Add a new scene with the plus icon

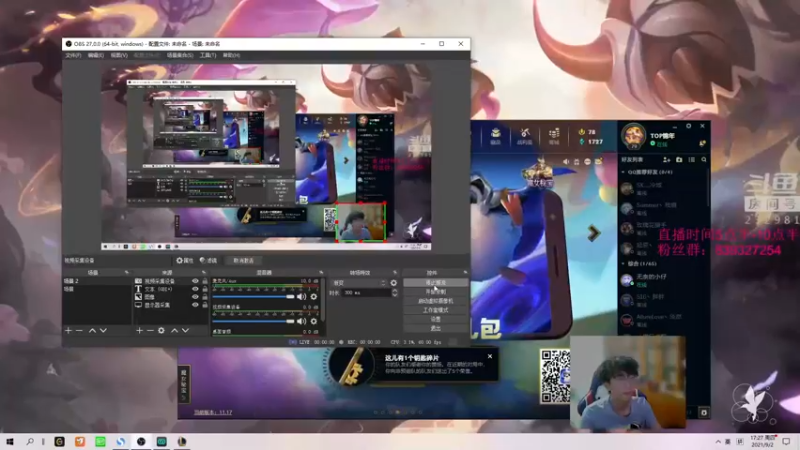(x=68, y=331)
